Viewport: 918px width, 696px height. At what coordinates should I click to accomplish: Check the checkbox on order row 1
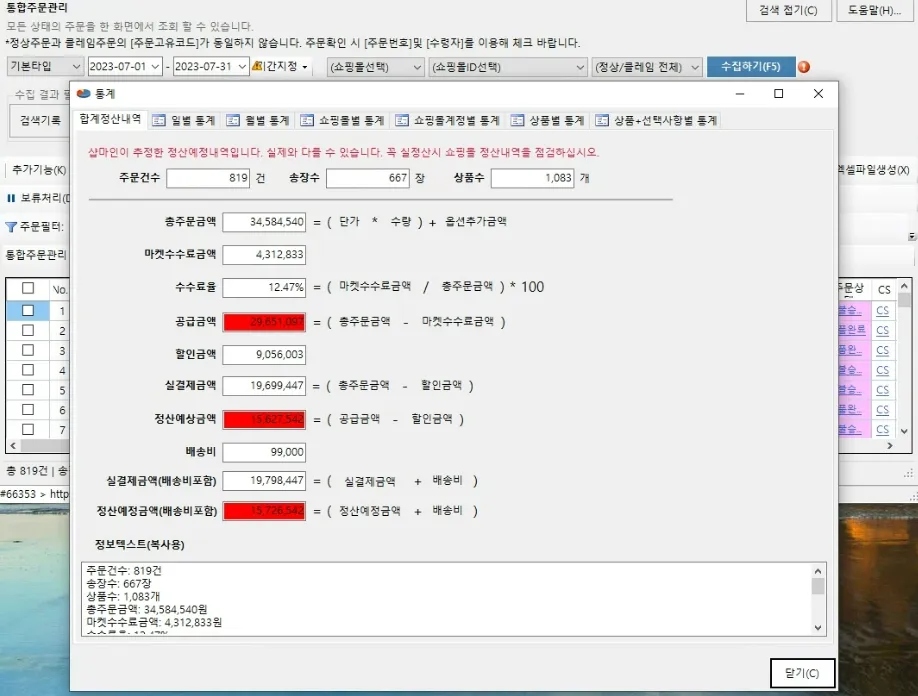click(x=27, y=308)
